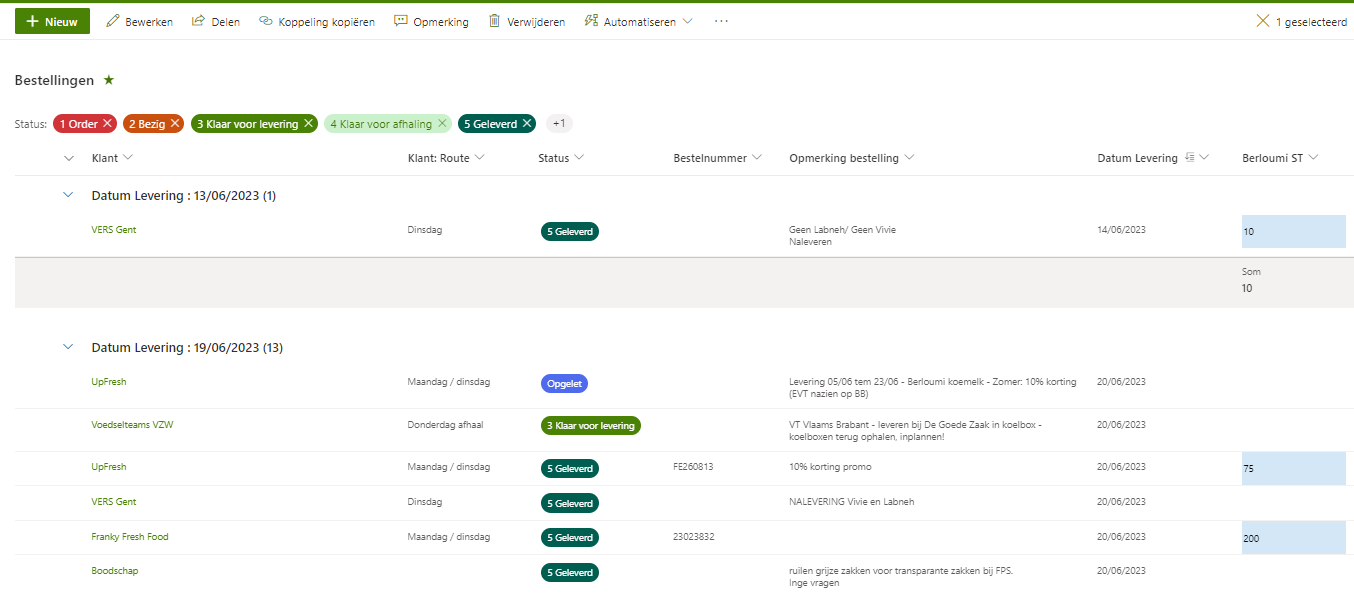Click the Berloumi ST cell with value 200
This screenshot has width=1354, height=594.
[1294, 538]
